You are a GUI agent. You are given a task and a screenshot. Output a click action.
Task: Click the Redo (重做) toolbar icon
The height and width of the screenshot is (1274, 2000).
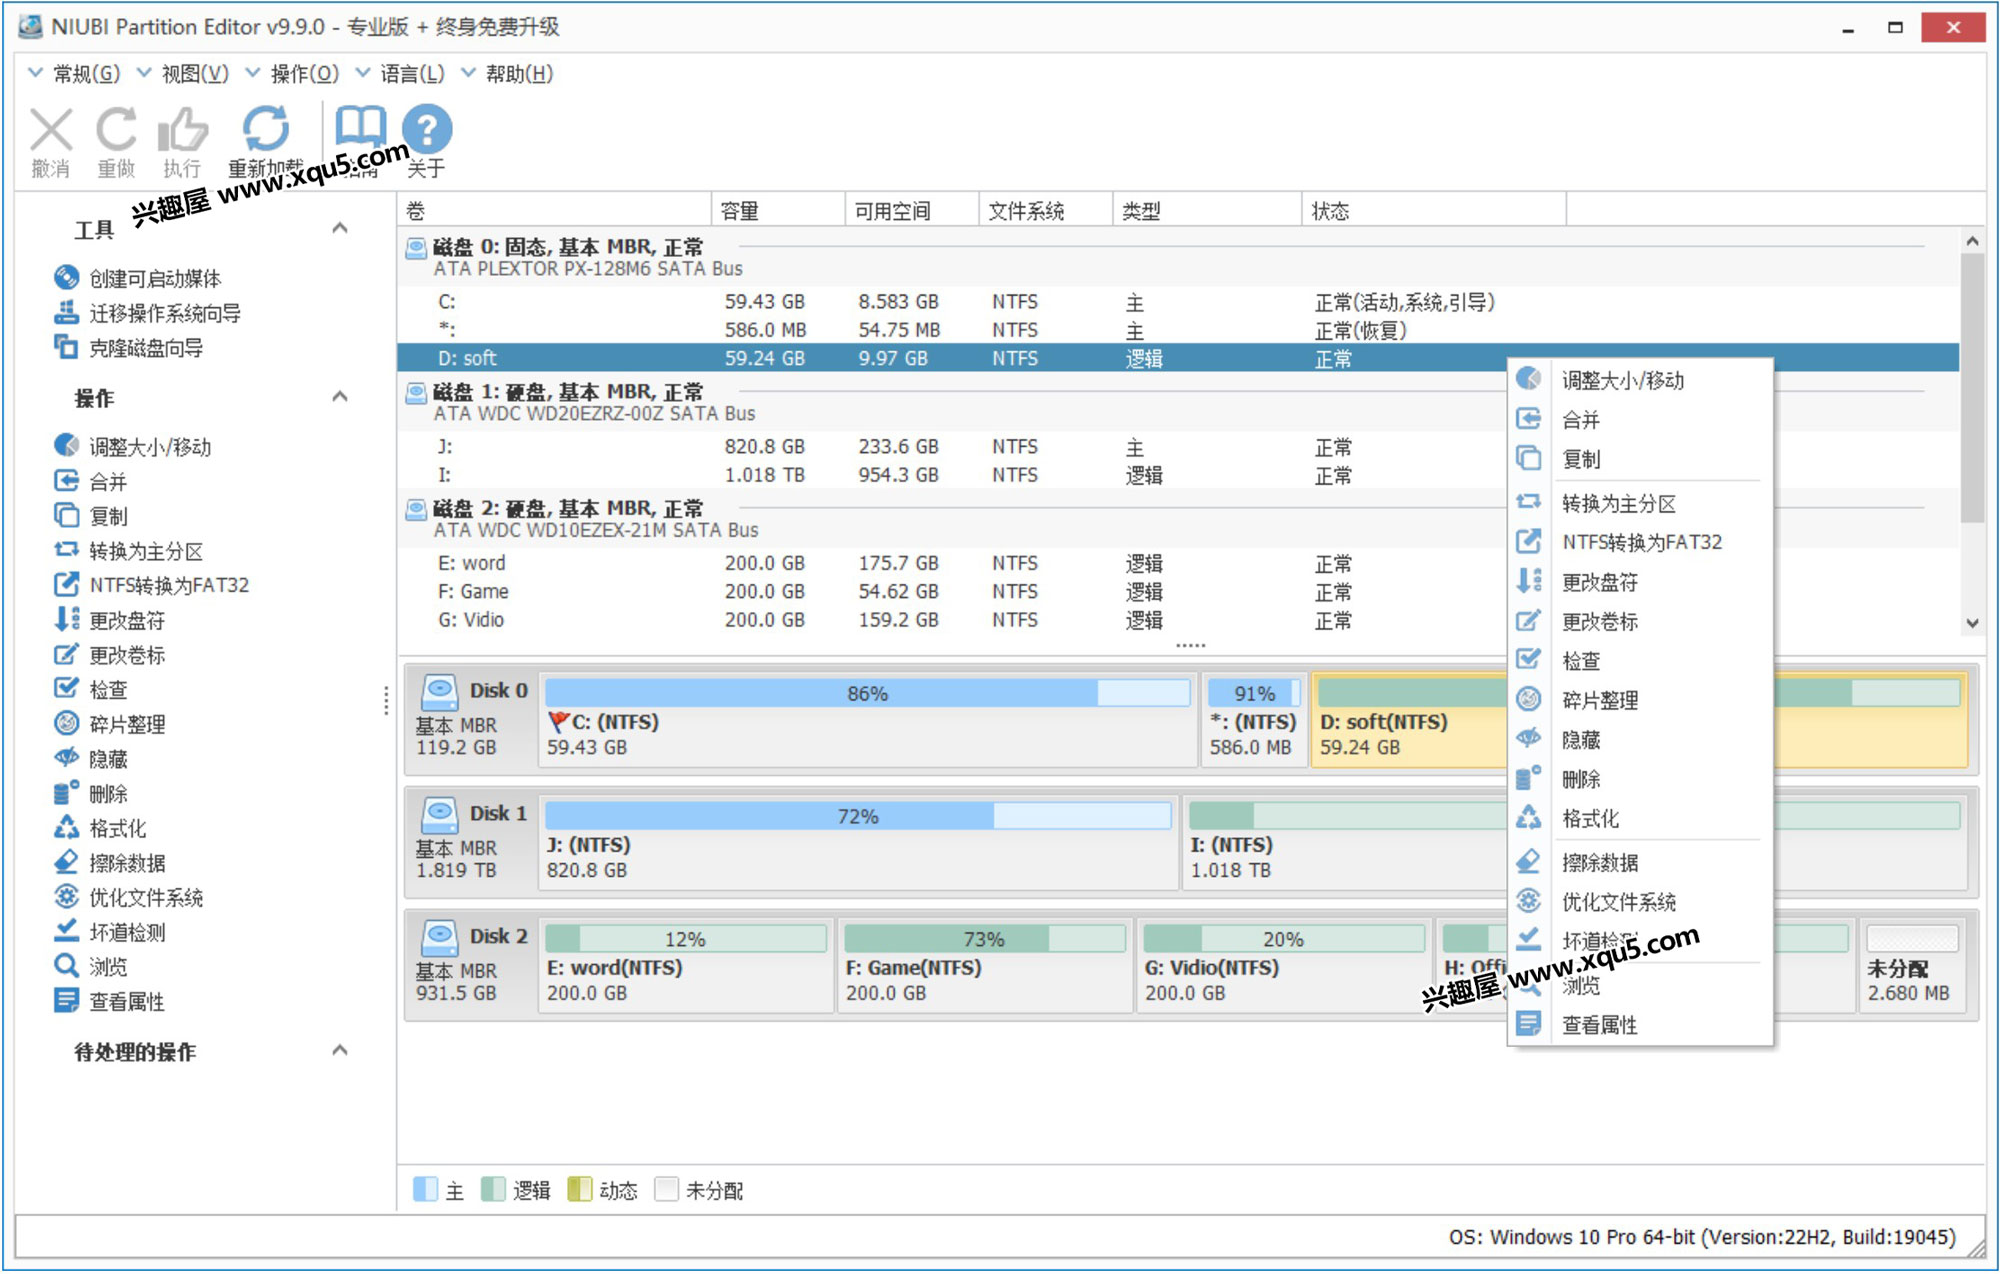[116, 130]
